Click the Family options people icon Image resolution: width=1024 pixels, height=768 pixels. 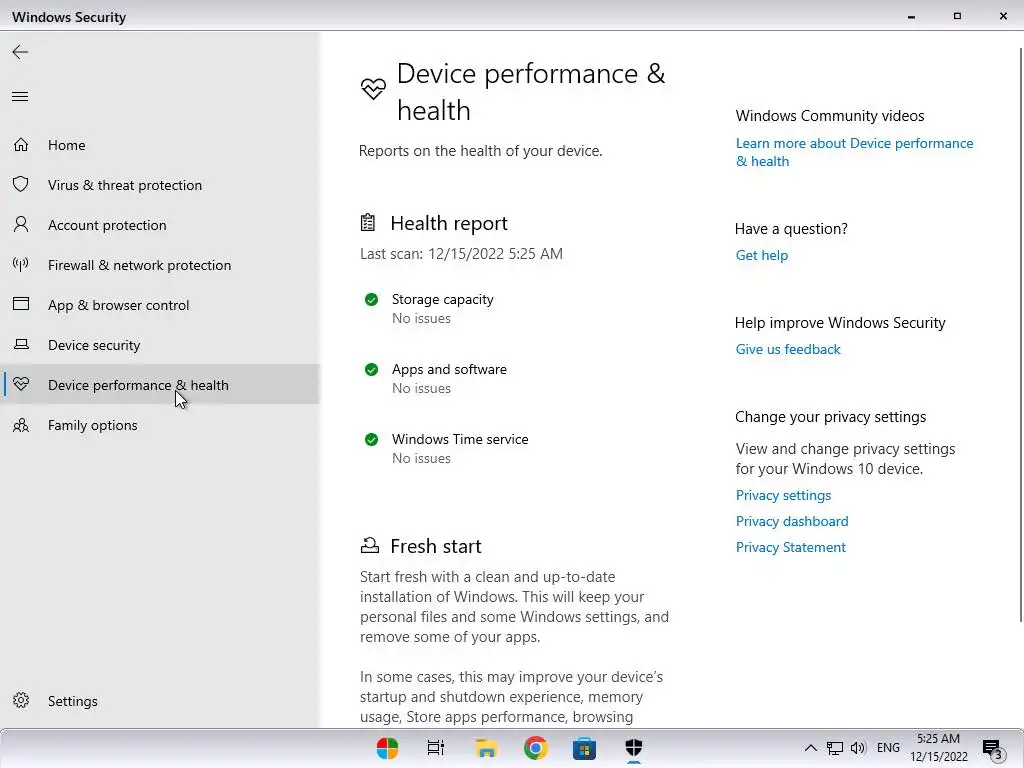[21, 425]
